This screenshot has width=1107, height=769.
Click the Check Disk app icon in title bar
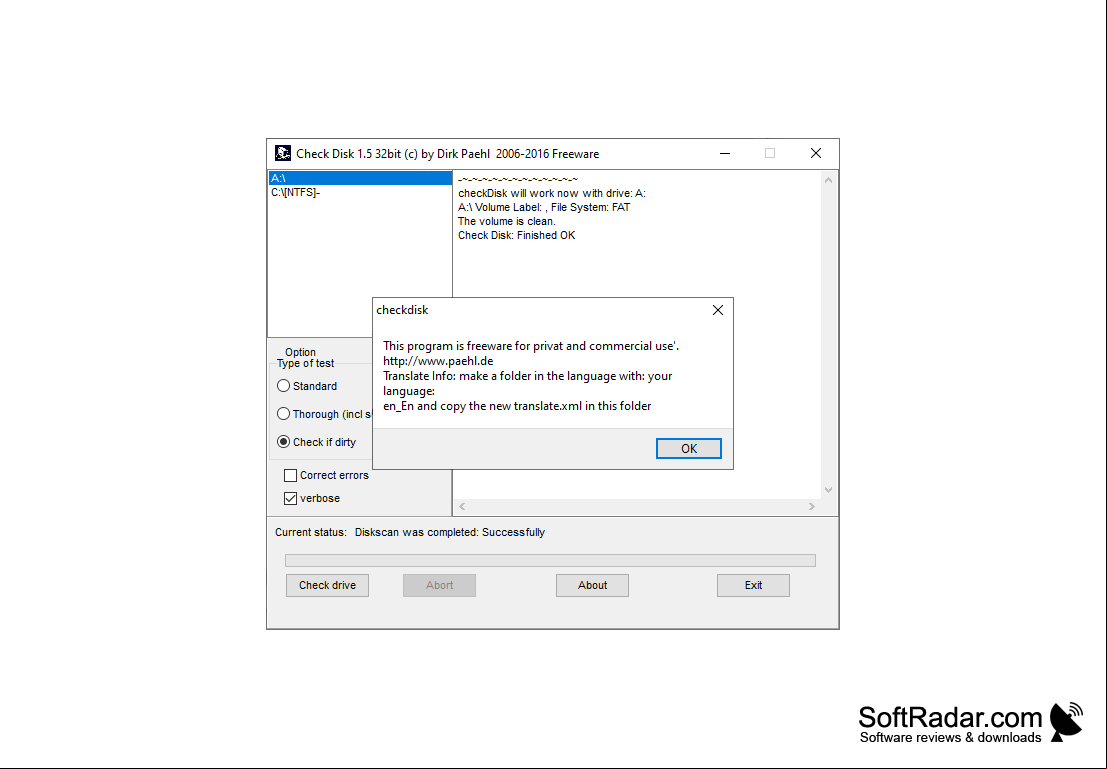283,153
